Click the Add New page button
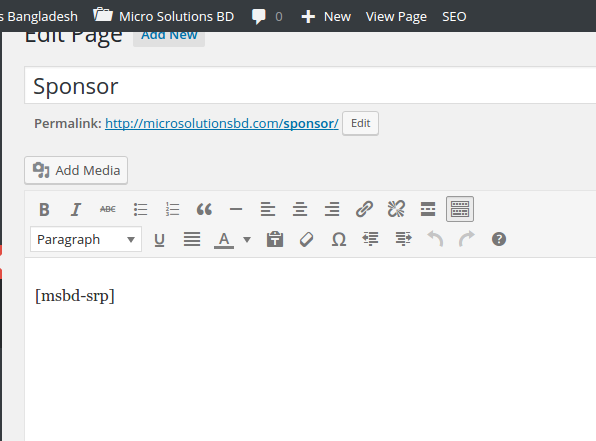596x441 pixels. (169, 37)
